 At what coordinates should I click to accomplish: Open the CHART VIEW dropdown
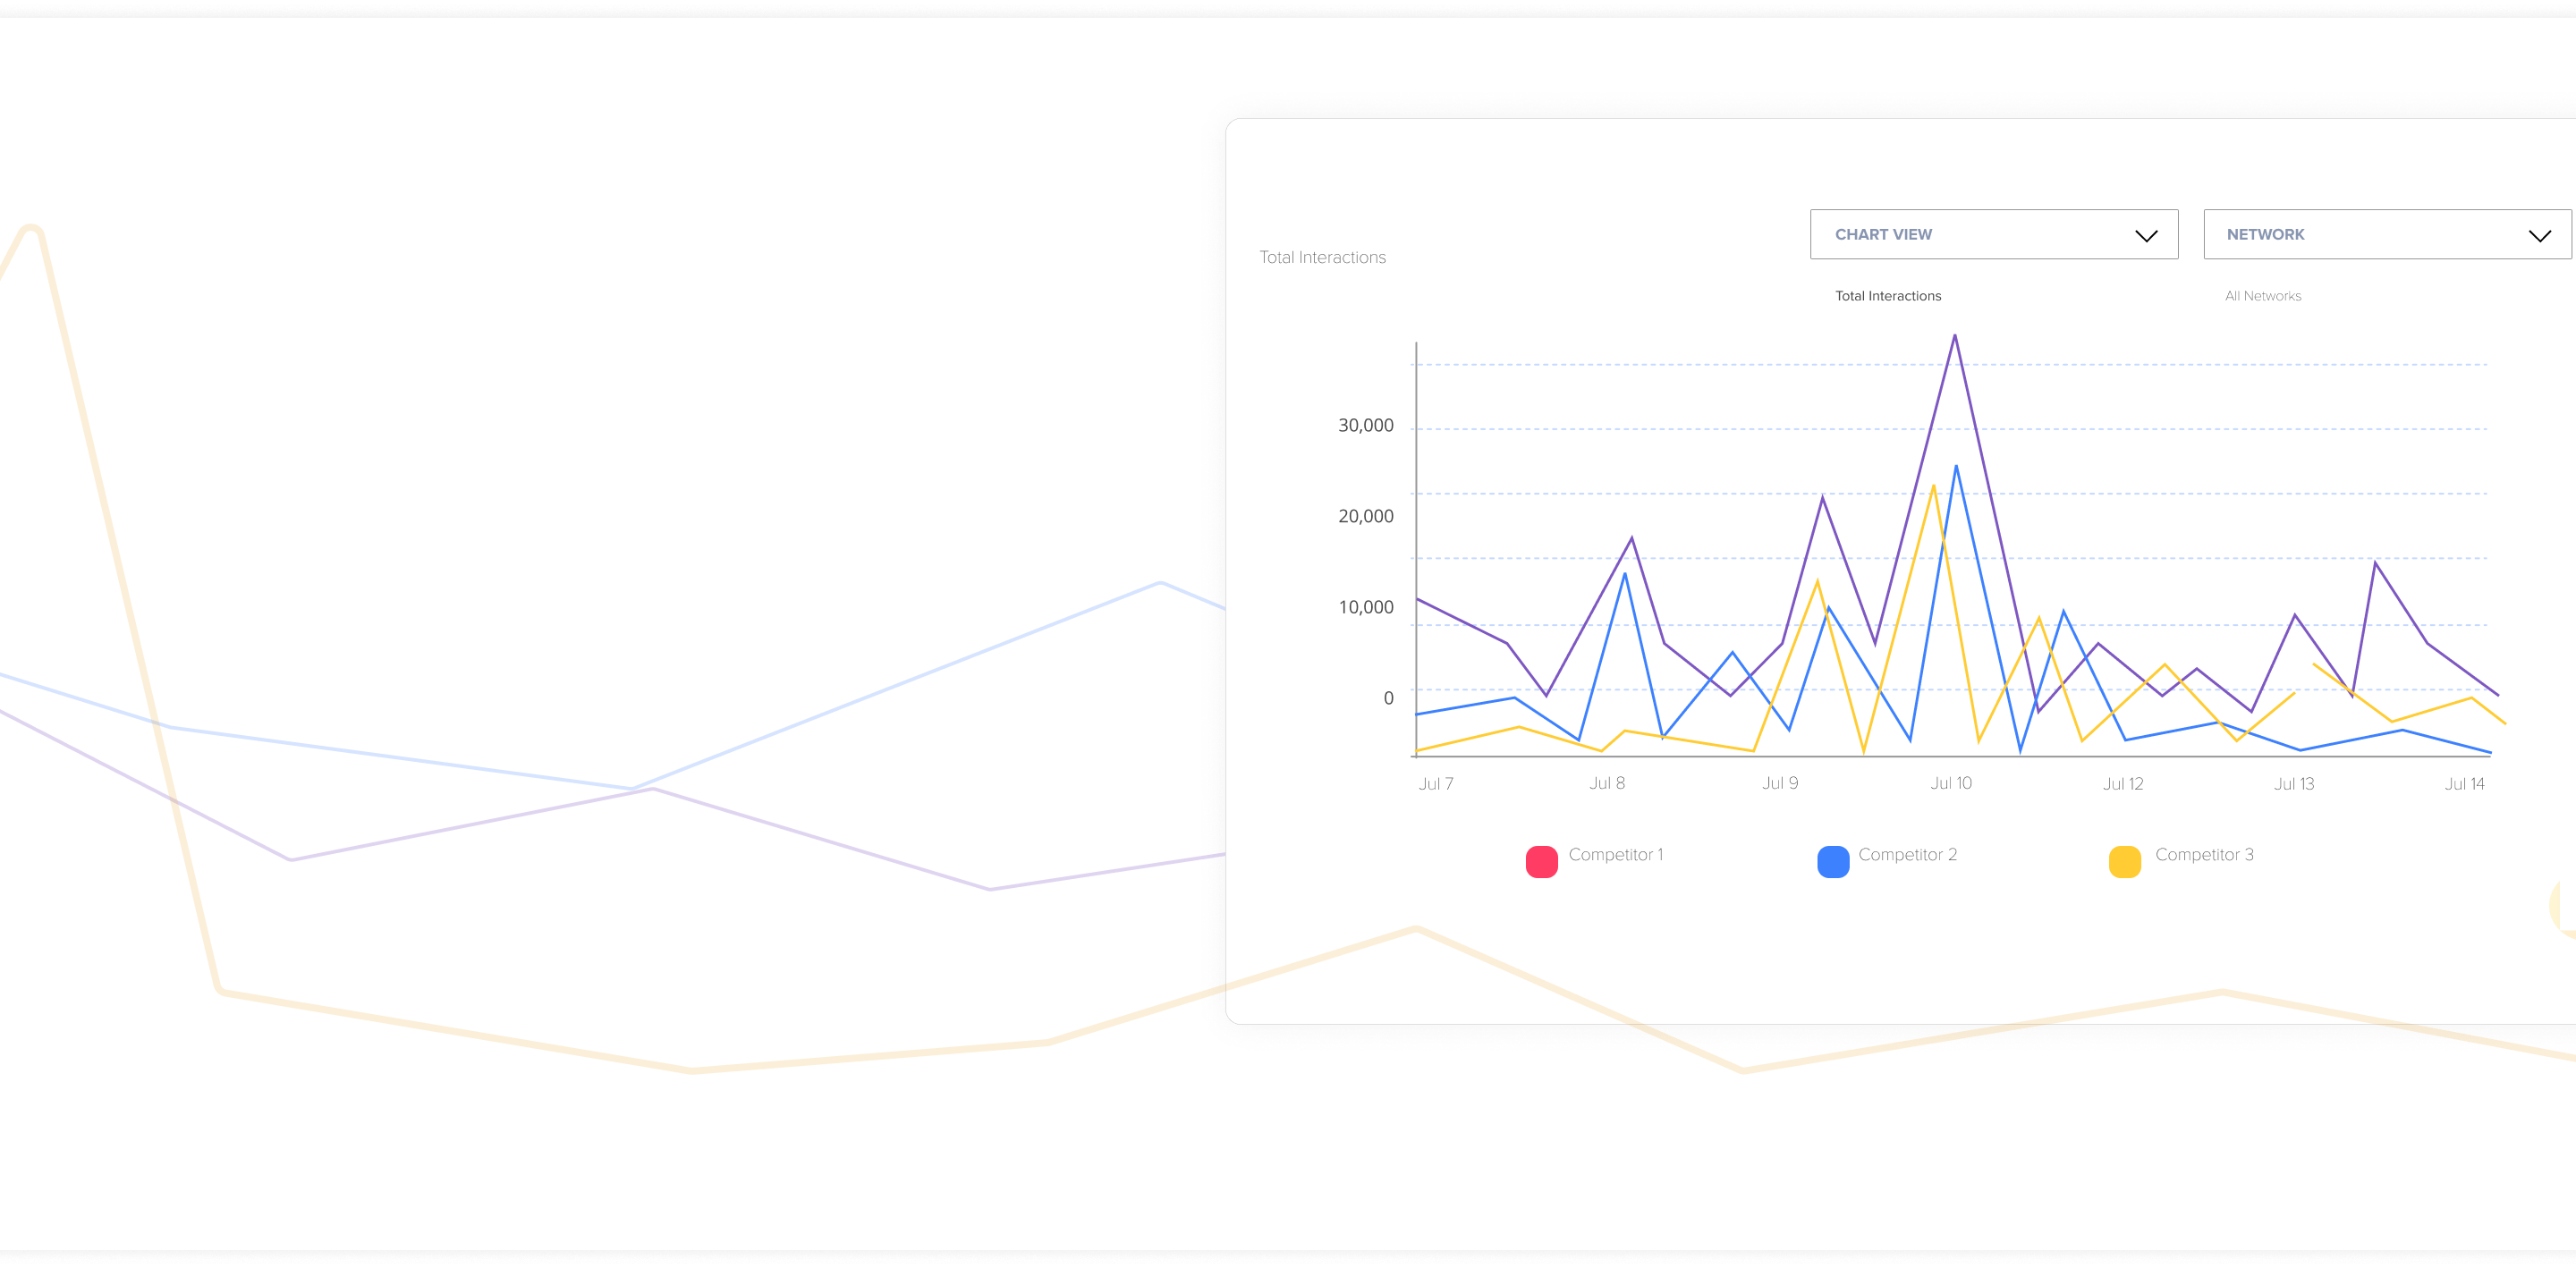[x=1992, y=234]
